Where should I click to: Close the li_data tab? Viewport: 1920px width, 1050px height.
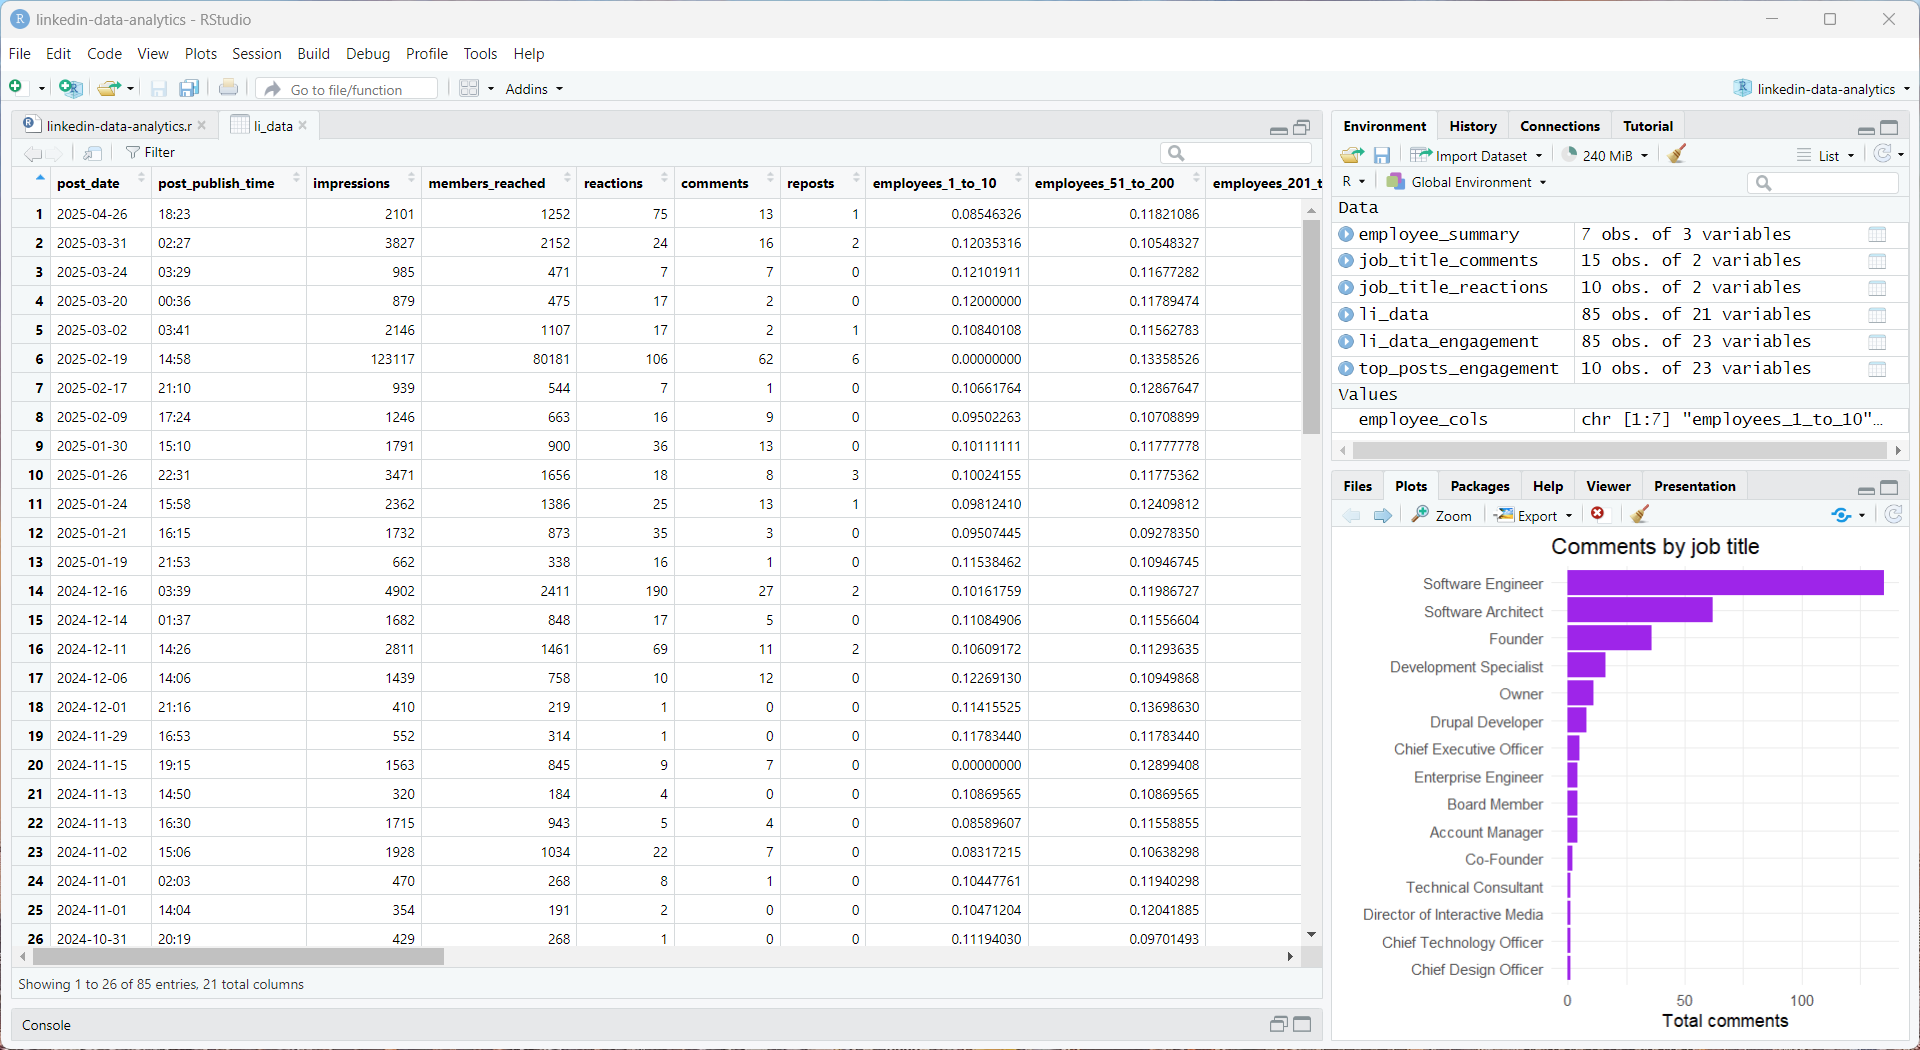pyautogui.click(x=303, y=126)
